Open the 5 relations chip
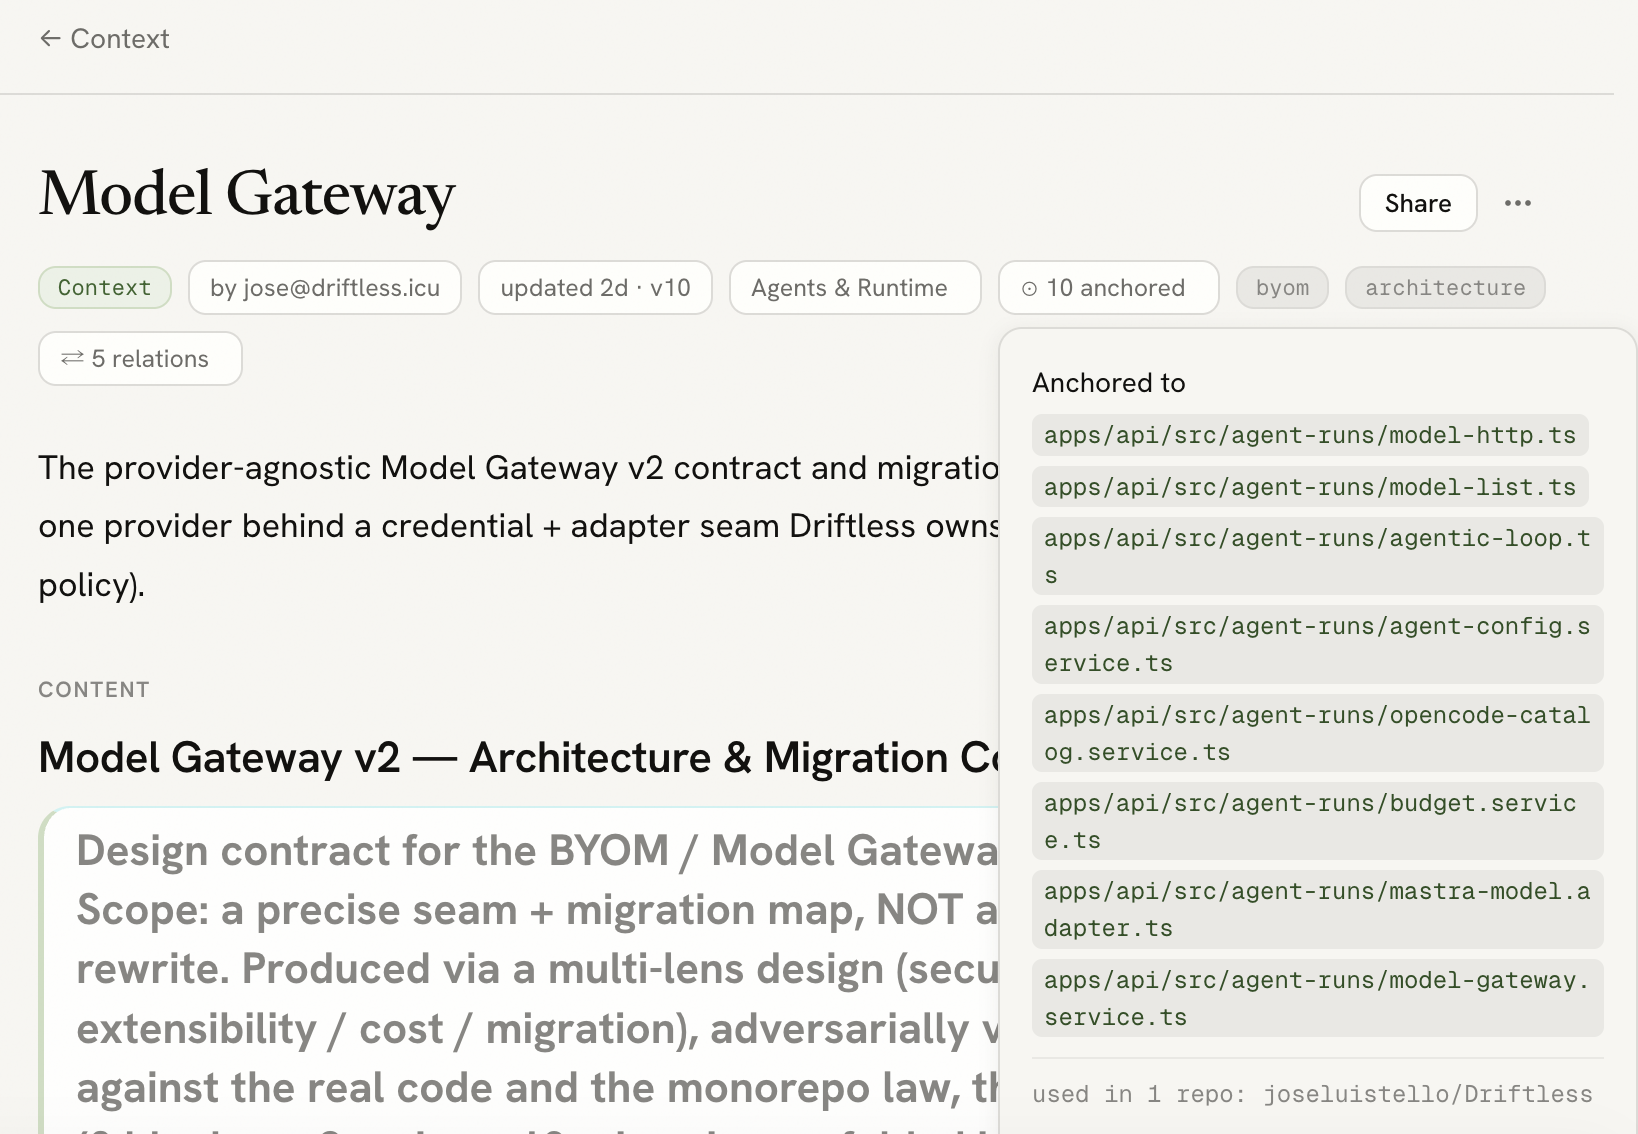 [x=140, y=359]
